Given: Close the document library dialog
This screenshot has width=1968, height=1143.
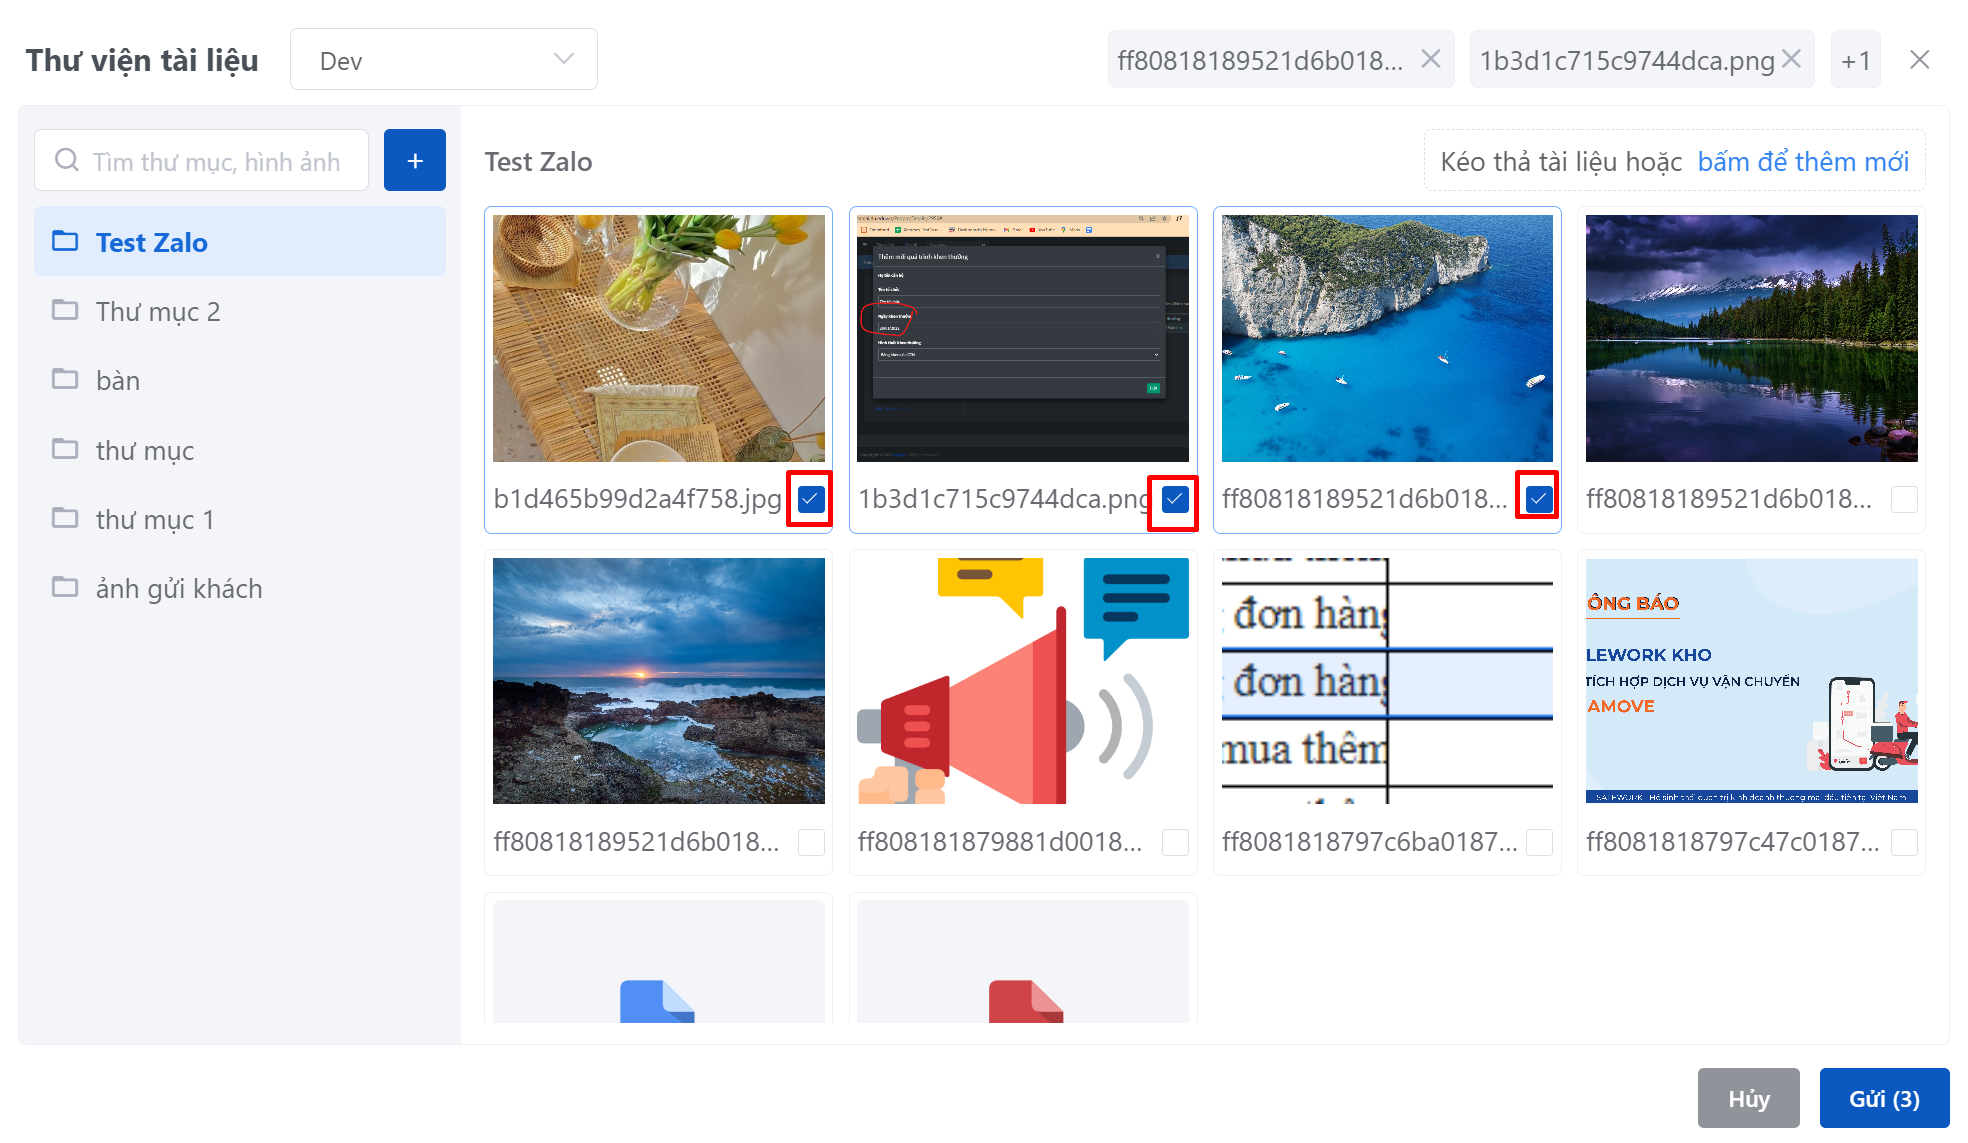Looking at the screenshot, I should click(1919, 60).
